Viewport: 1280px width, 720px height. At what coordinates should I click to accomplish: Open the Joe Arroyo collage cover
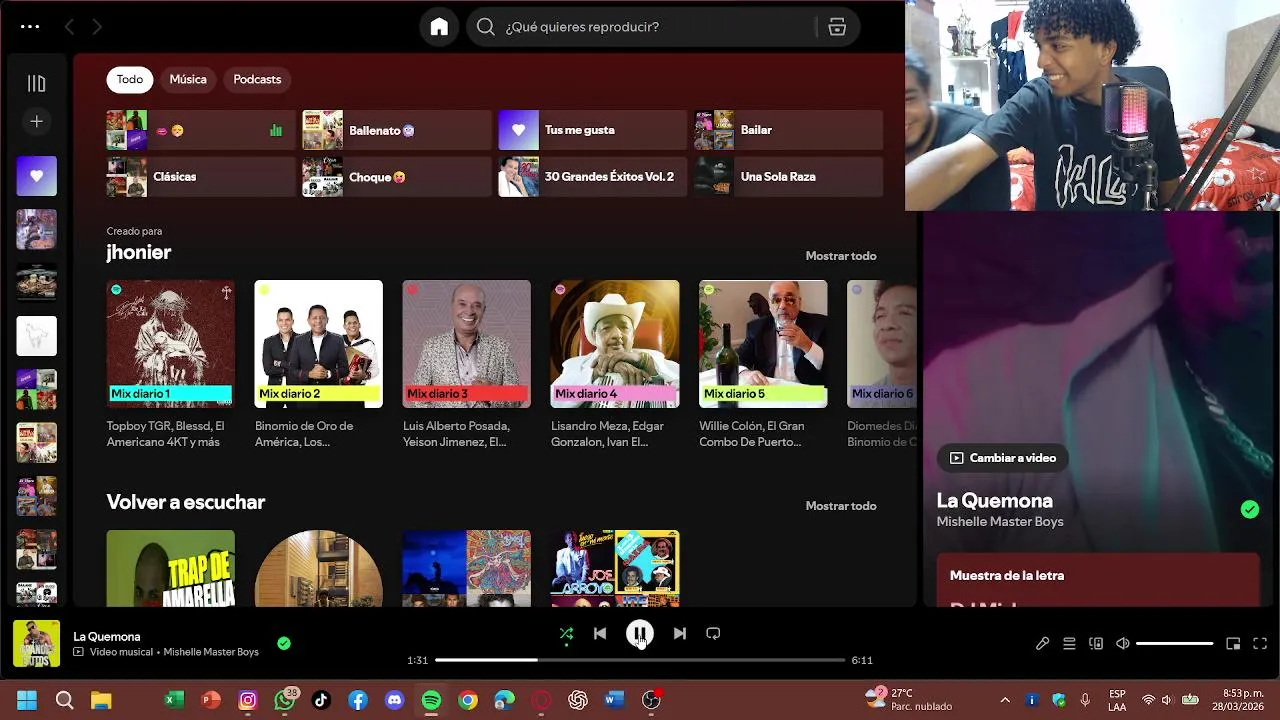click(x=615, y=568)
